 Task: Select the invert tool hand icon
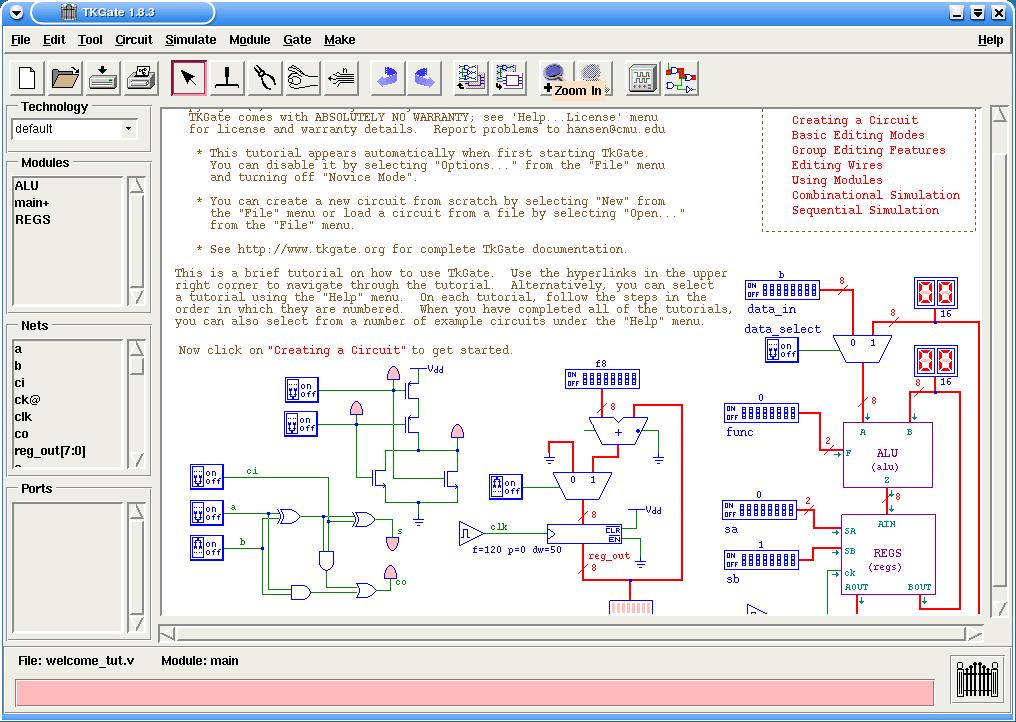(303, 78)
